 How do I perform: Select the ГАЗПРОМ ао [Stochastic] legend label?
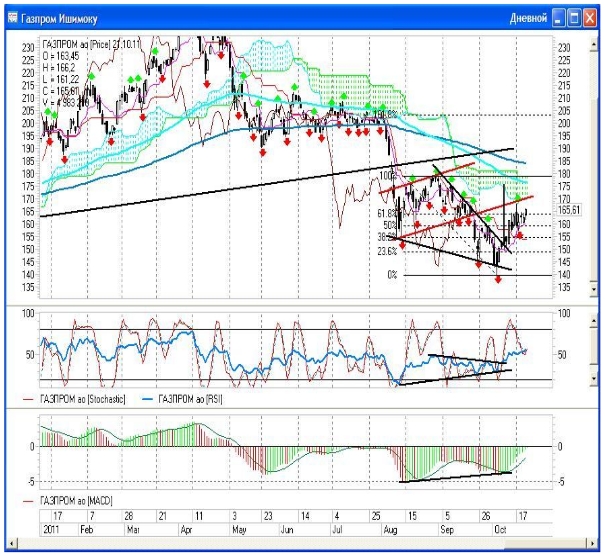click(x=83, y=399)
